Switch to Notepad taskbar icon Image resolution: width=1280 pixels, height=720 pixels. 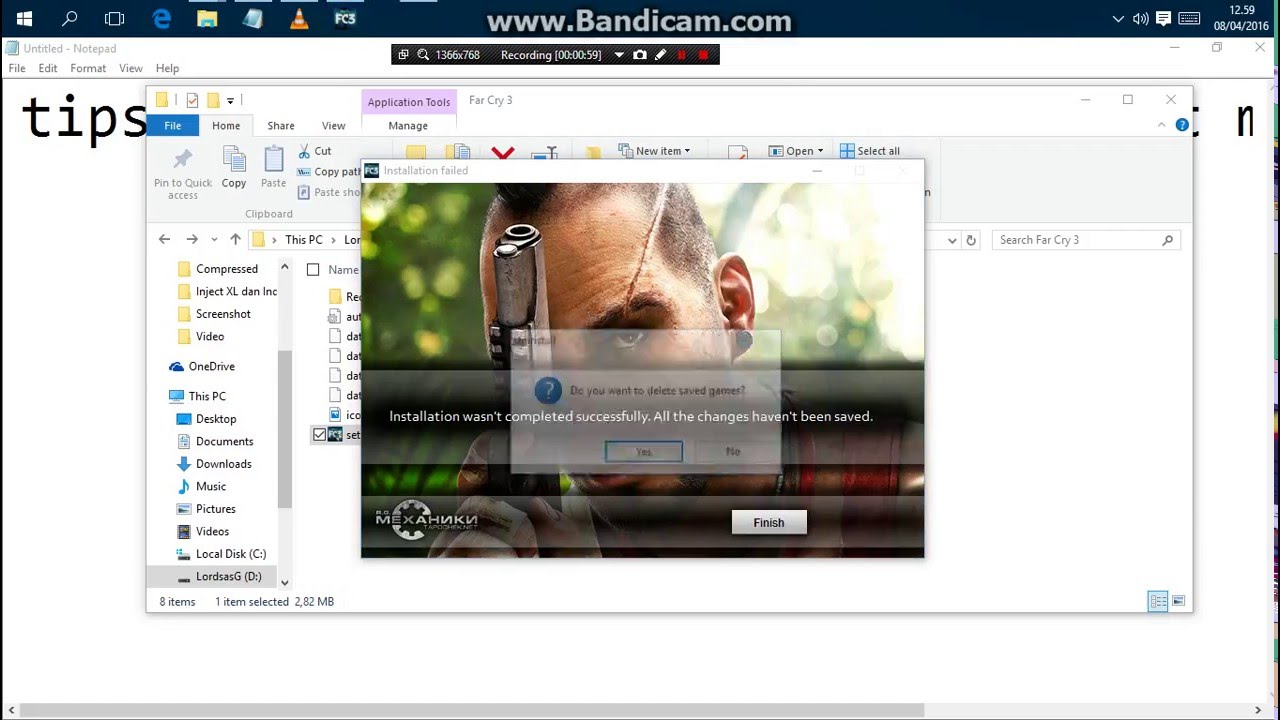pos(253,18)
